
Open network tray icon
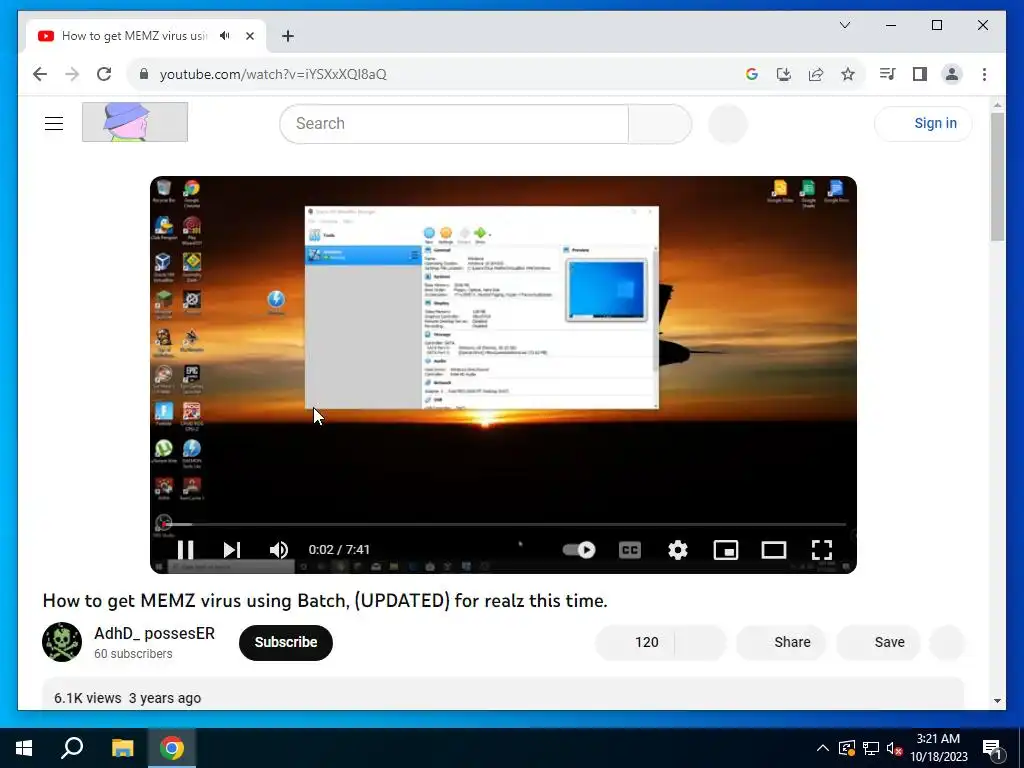871,748
